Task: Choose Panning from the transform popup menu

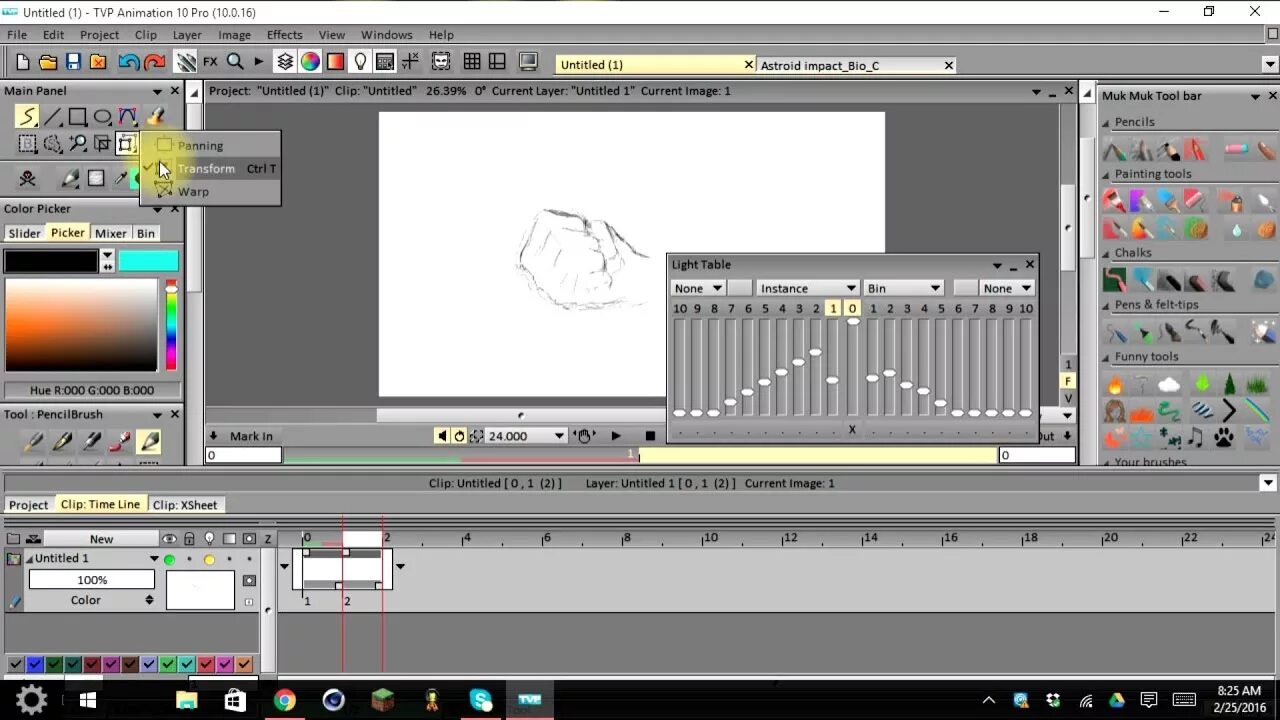Action: 200,145
